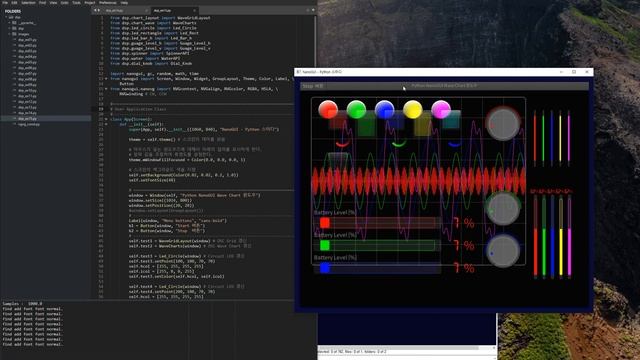Viewport: 640px width, 360px height.
Task: Open the File menu
Action: click(5, 2)
